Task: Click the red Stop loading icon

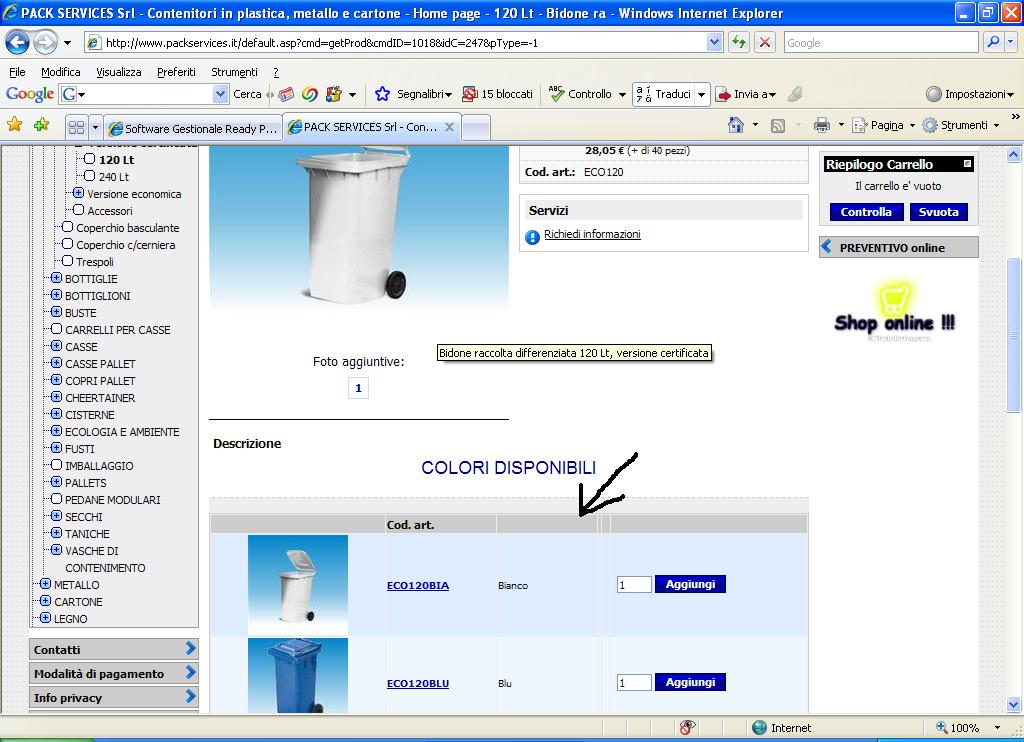Action: (x=765, y=43)
